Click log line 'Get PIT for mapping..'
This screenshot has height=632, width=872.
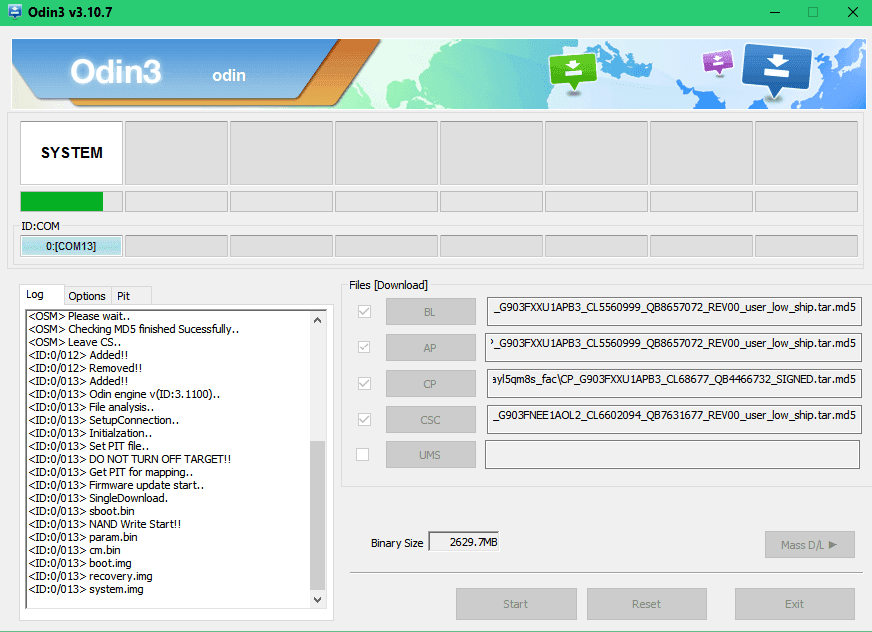(x=111, y=472)
